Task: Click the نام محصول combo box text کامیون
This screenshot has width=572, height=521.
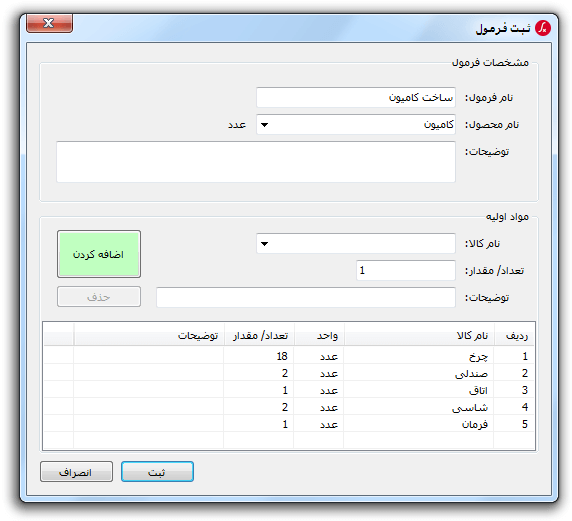Action: click(x=438, y=125)
